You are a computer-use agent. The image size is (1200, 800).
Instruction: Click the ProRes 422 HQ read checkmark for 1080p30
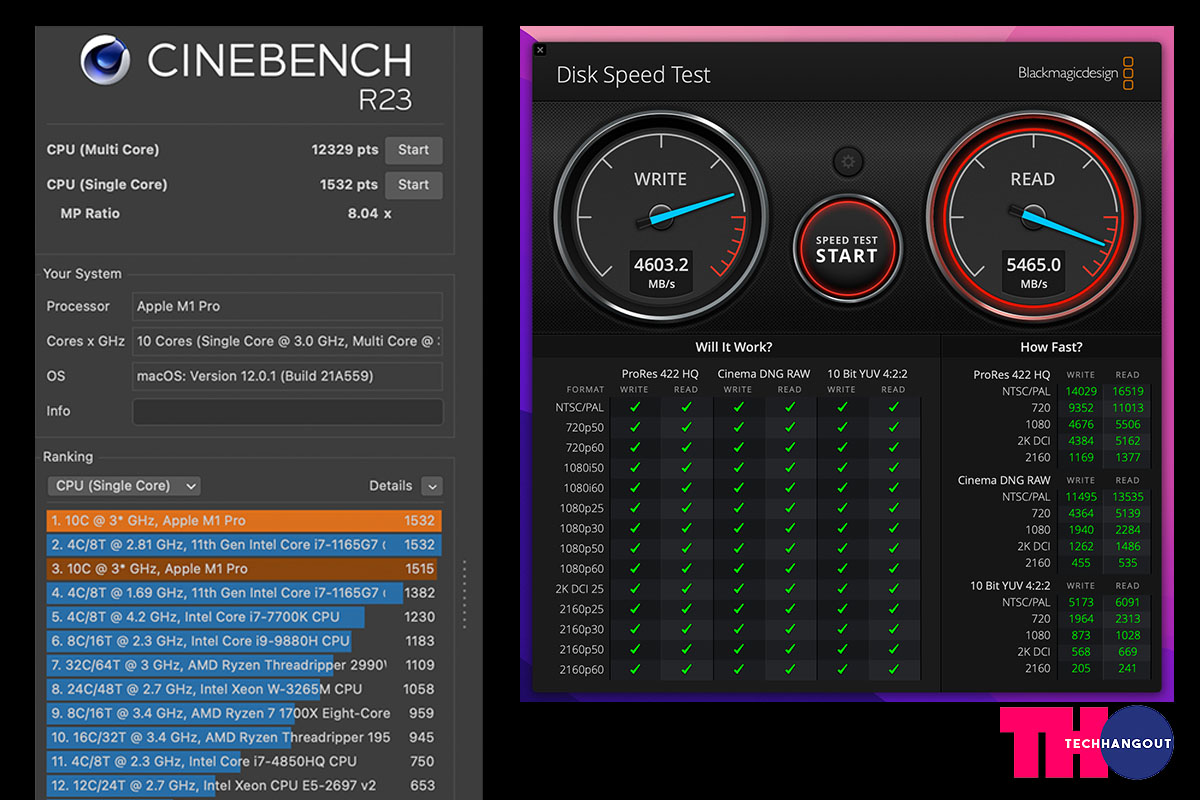pos(686,529)
